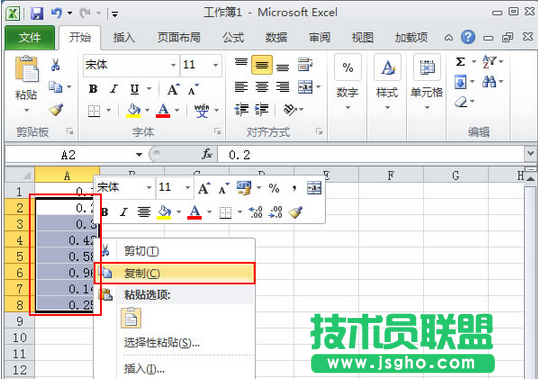538x379 pixels.
Task: Click the Undo arrow icon
Action: (x=56, y=13)
